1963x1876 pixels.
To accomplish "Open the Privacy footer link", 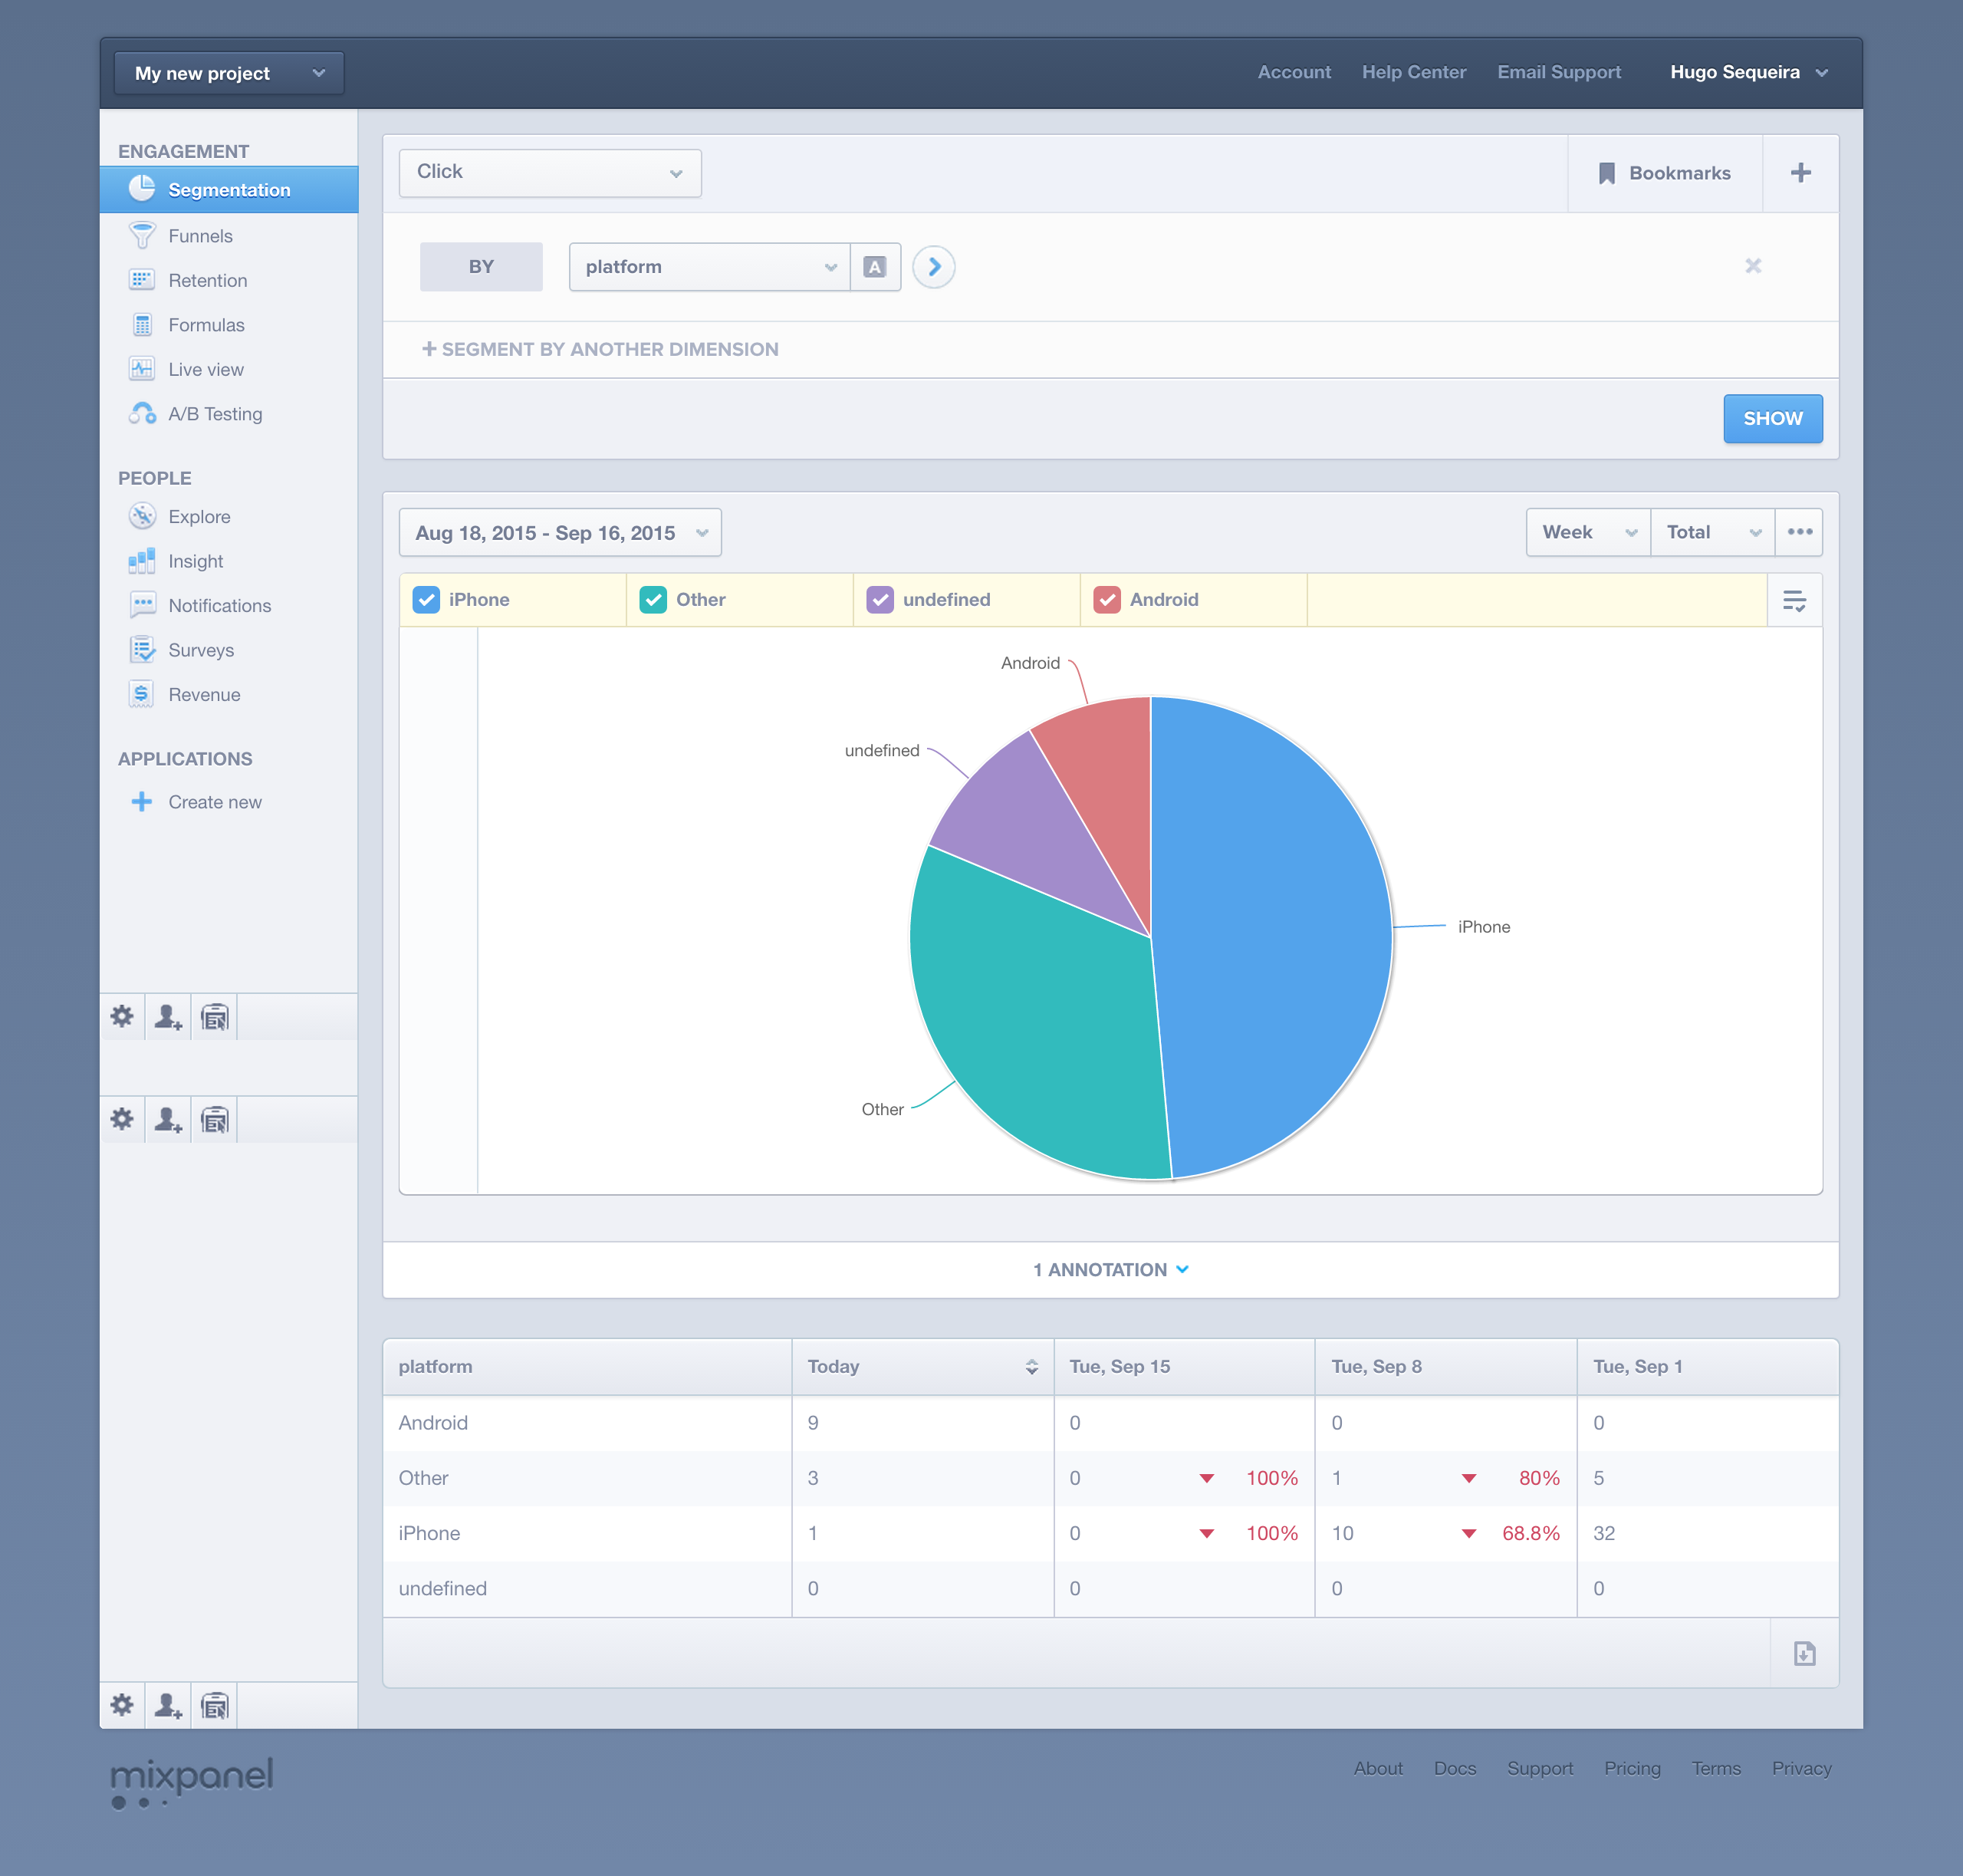I will coord(1801,1768).
